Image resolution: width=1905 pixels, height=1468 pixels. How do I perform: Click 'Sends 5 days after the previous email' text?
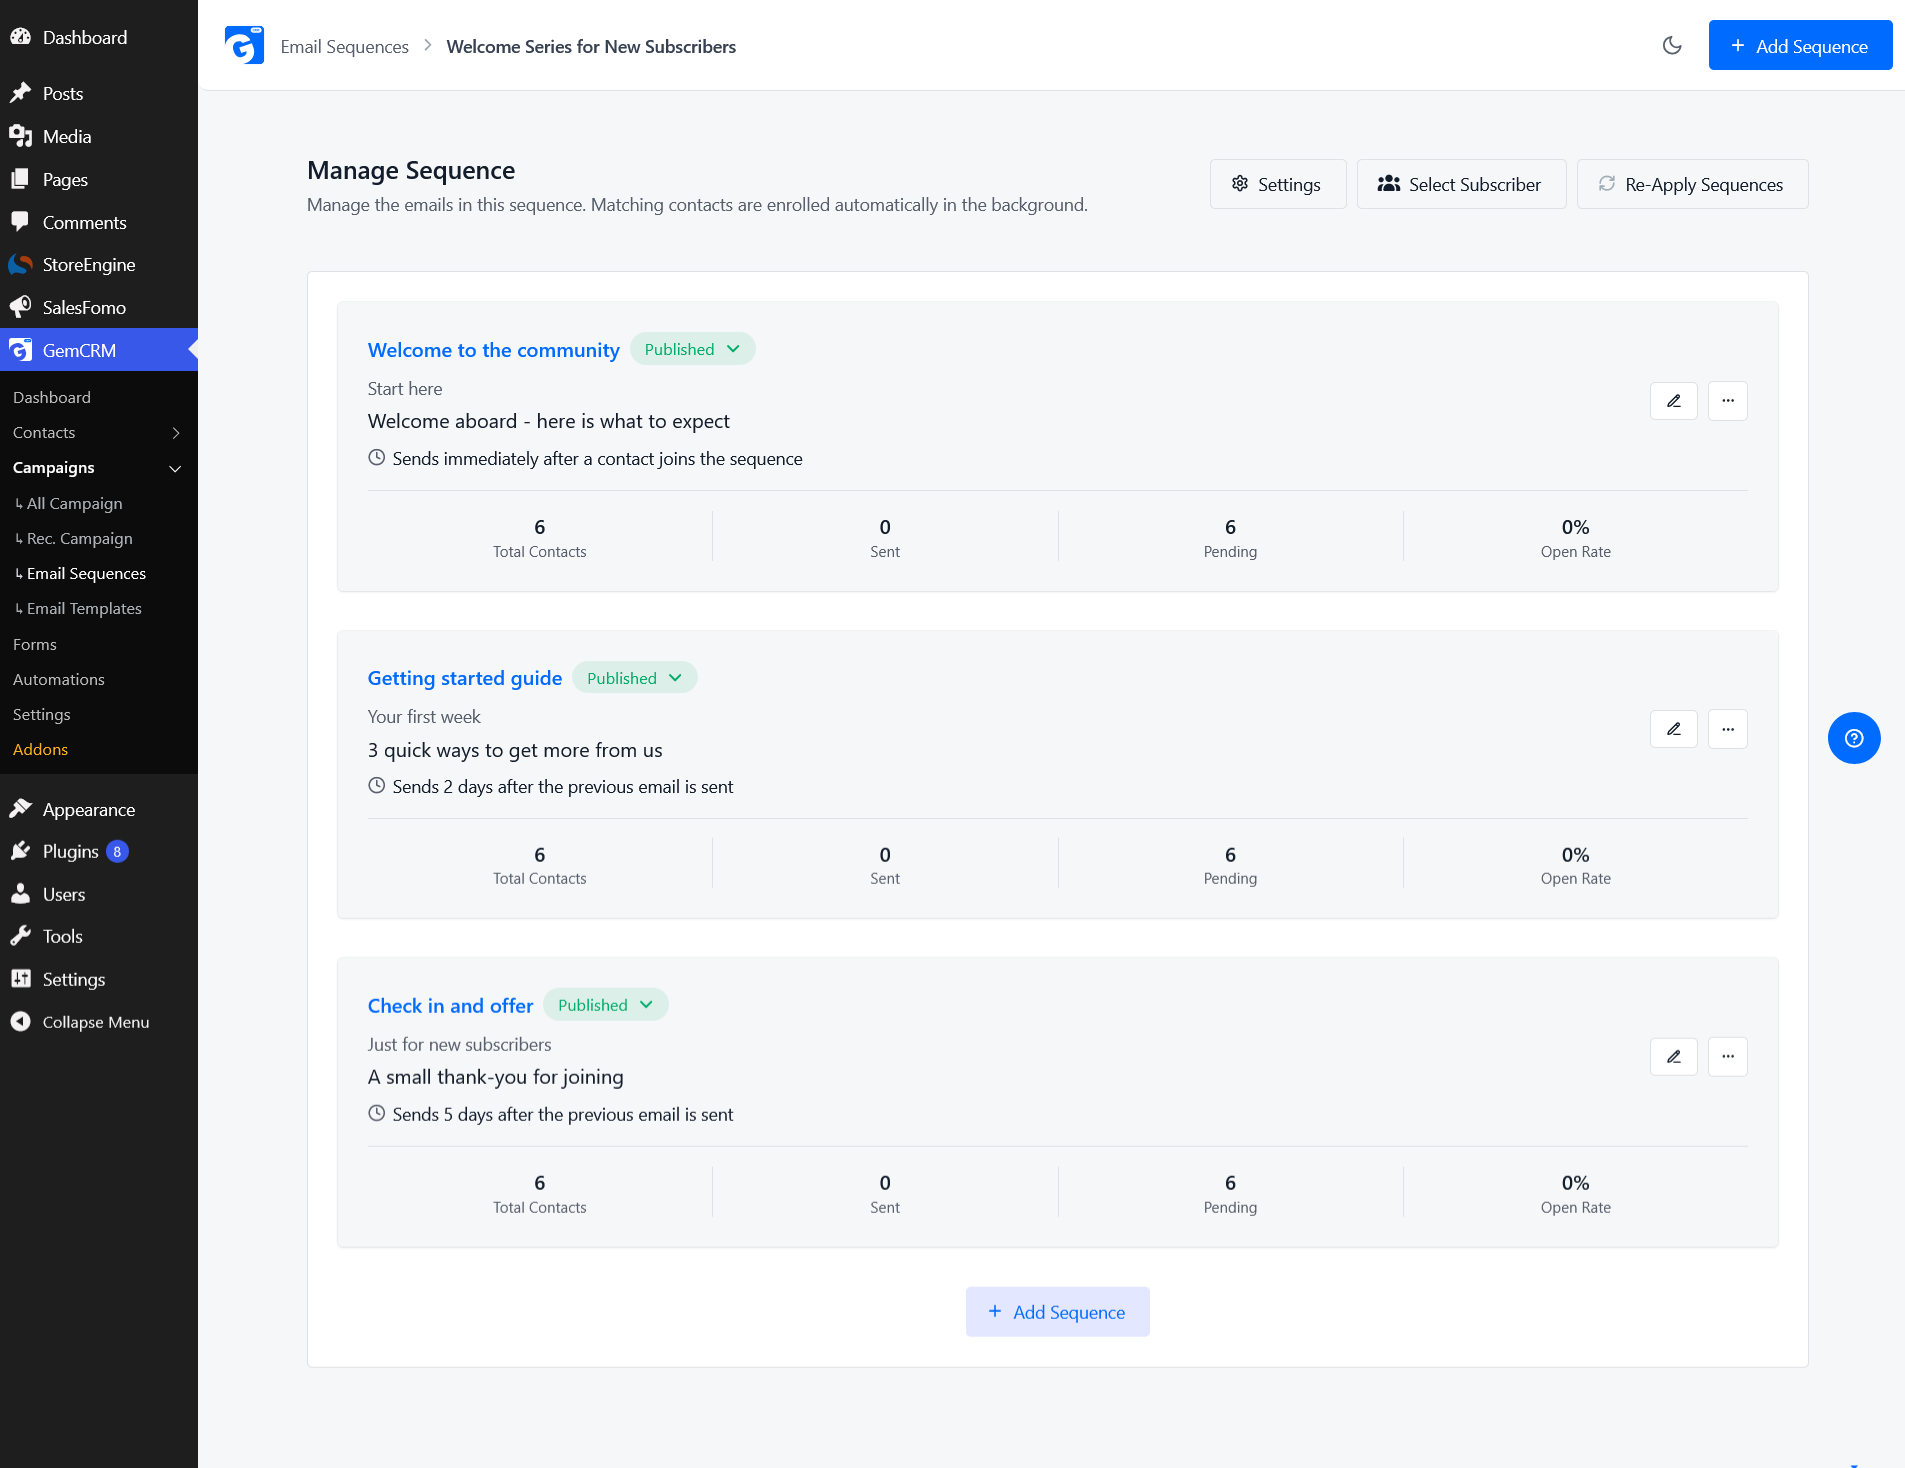(562, 1114)
